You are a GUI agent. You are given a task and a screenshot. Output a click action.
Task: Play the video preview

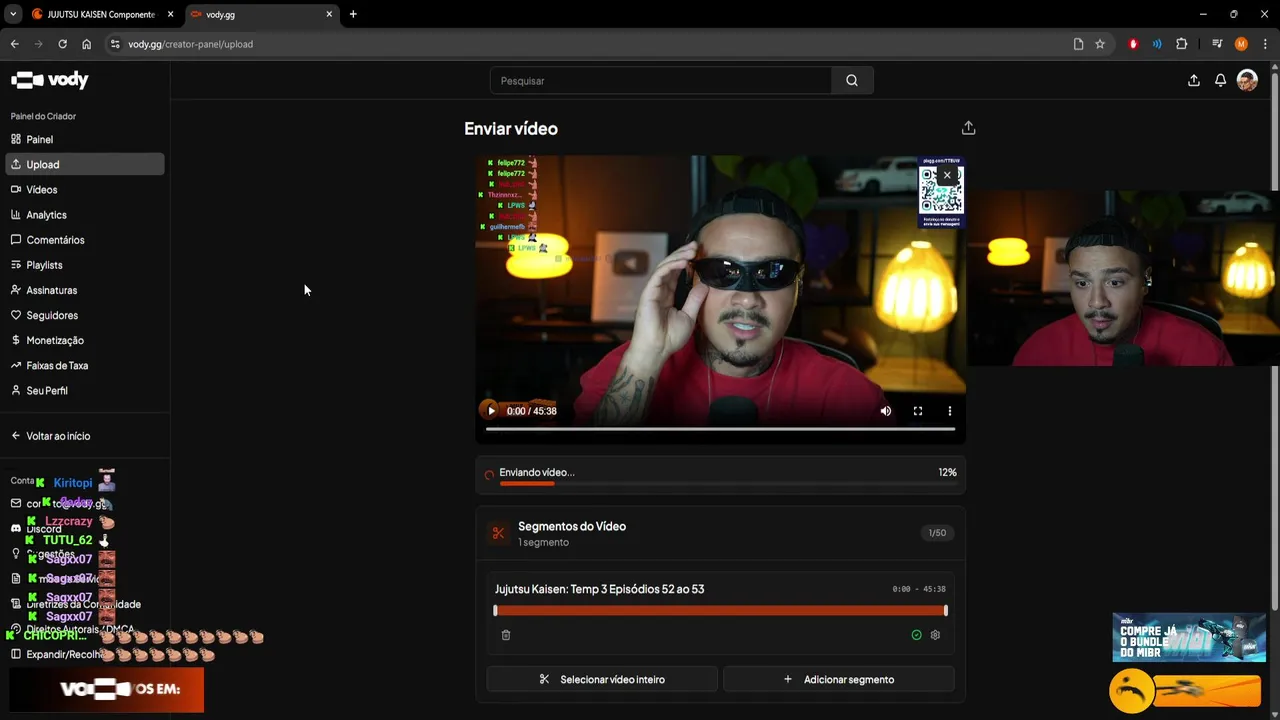[x=490, y=411]
